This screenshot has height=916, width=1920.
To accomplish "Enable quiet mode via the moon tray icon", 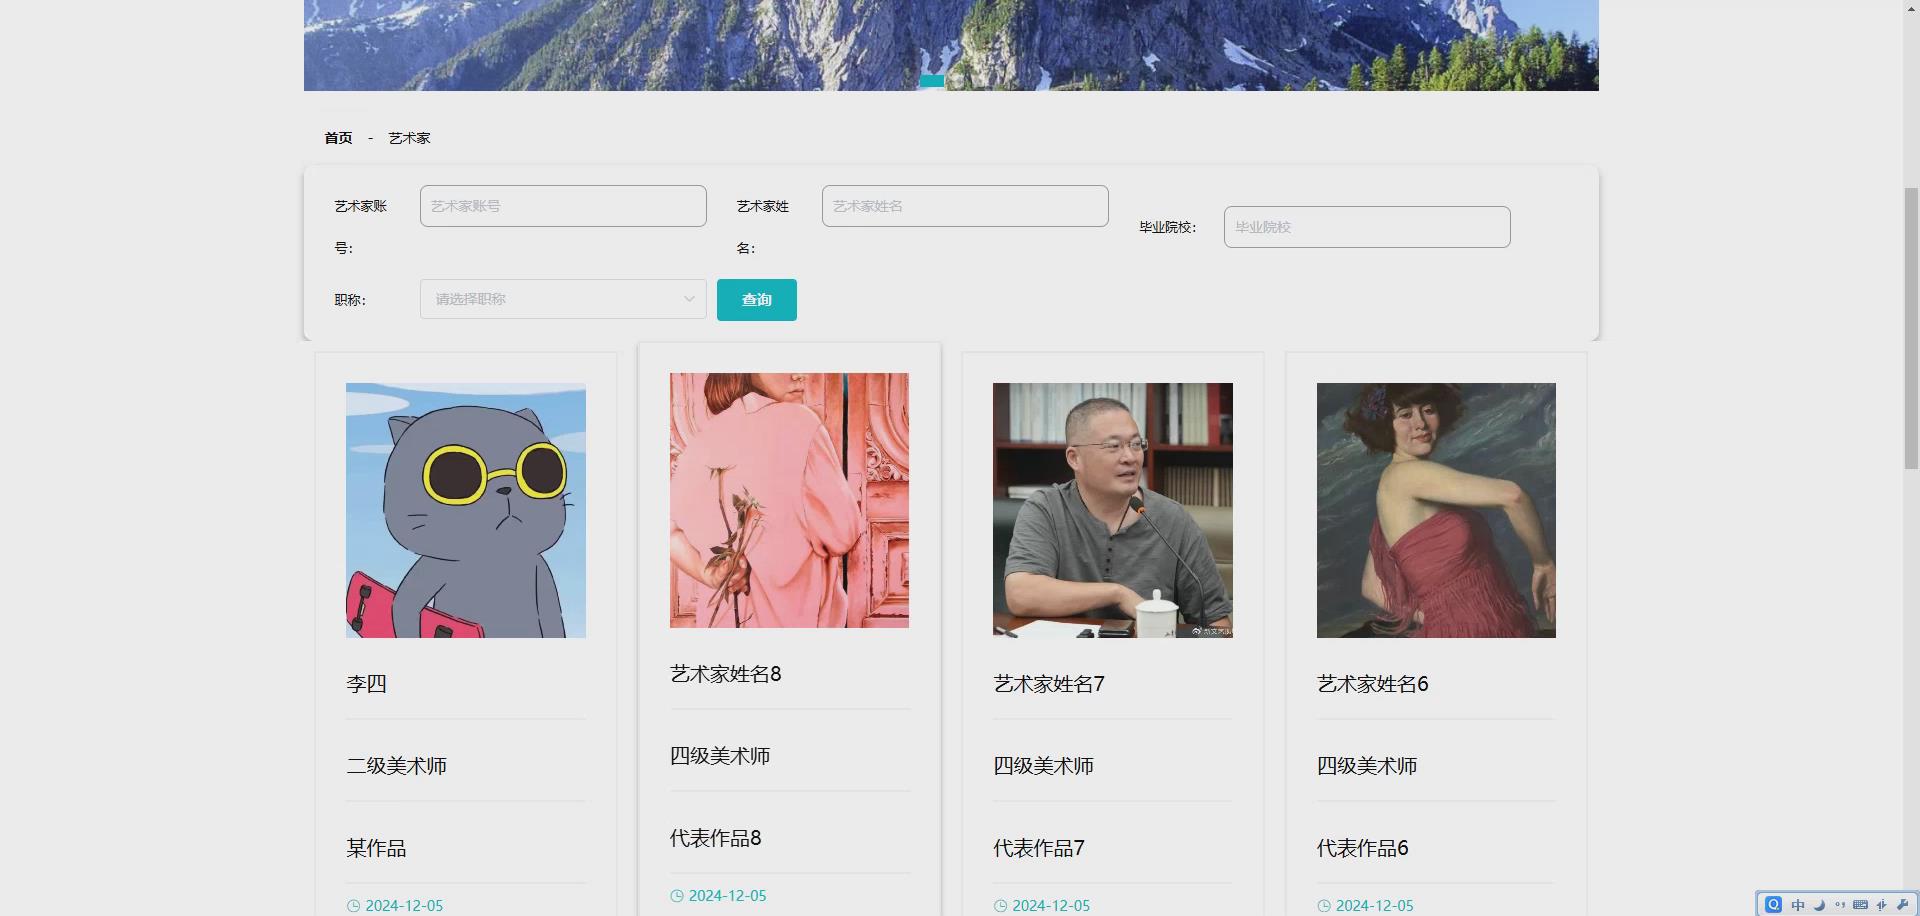I will (1818, 904).
